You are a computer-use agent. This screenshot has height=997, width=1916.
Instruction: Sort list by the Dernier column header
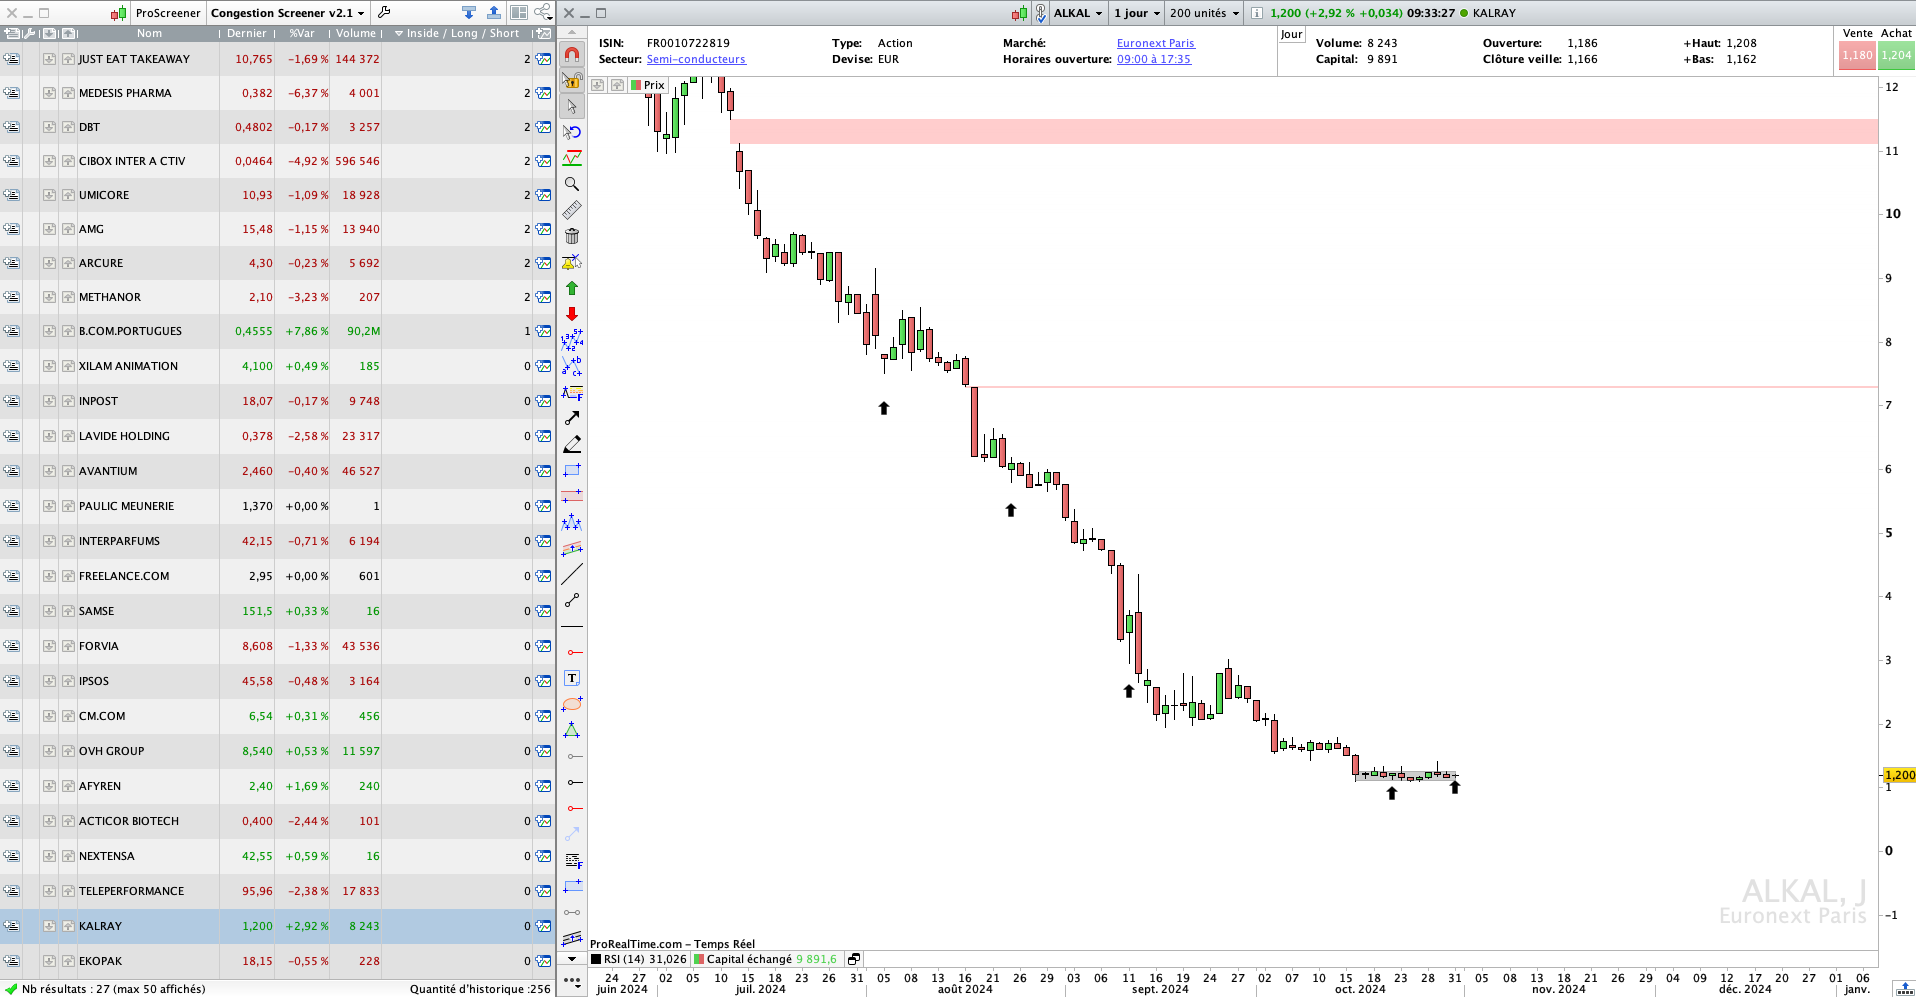[247, 33]
